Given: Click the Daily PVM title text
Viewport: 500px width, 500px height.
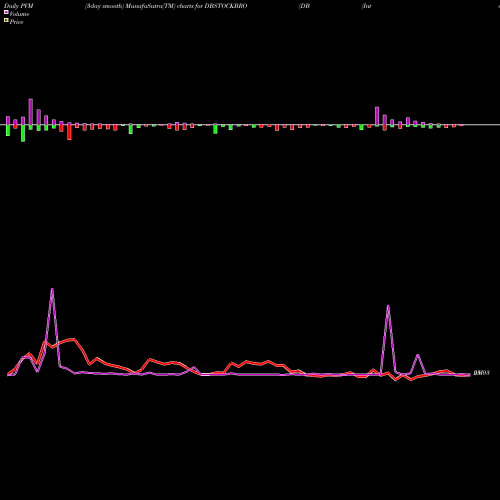Looking at the screenshot, I should pos(19,6).
